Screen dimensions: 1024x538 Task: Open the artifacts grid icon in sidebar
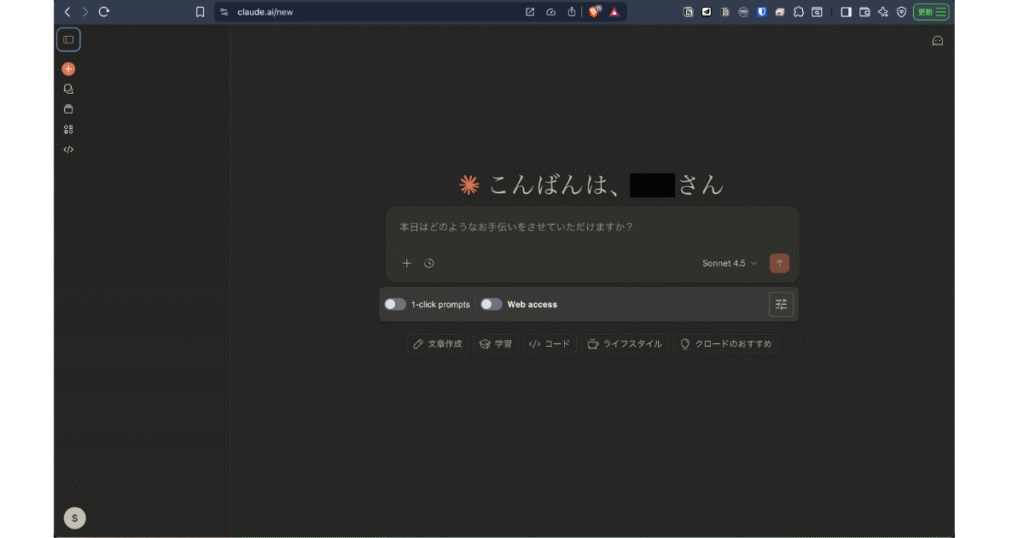(x=68, y=129)
